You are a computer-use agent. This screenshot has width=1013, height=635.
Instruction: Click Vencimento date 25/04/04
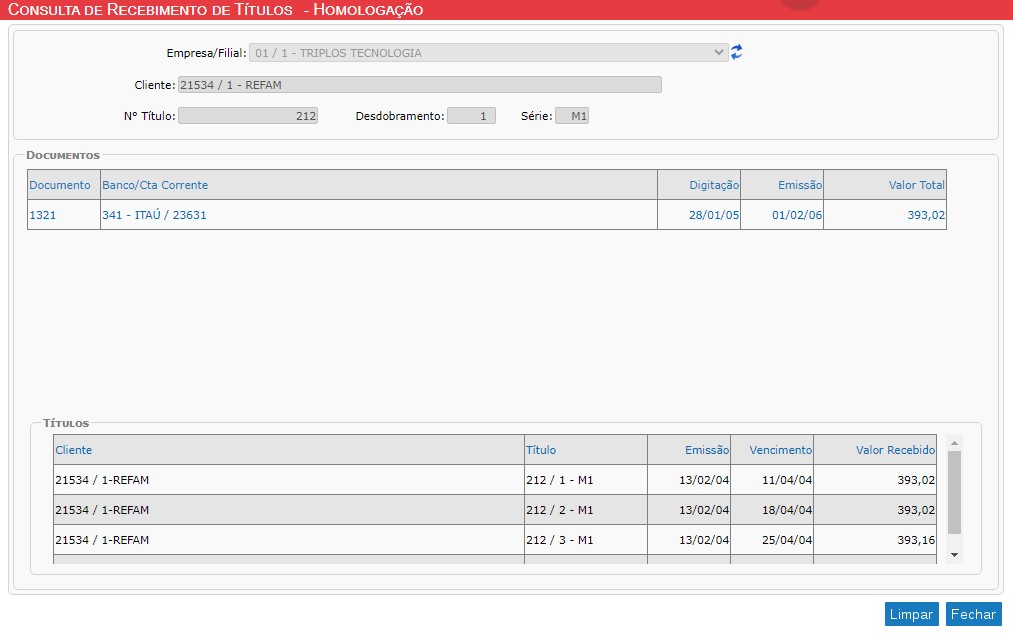(x=787, y=539)
